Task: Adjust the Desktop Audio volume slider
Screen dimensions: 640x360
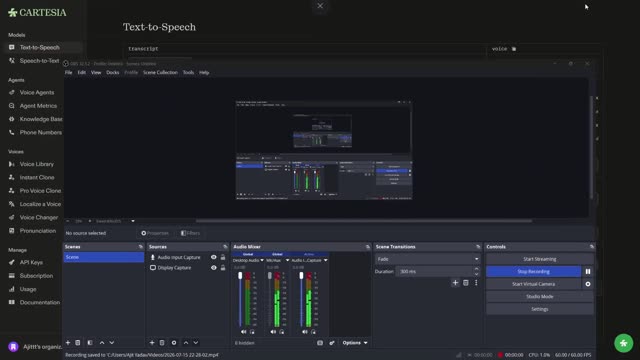Action: 240,299
